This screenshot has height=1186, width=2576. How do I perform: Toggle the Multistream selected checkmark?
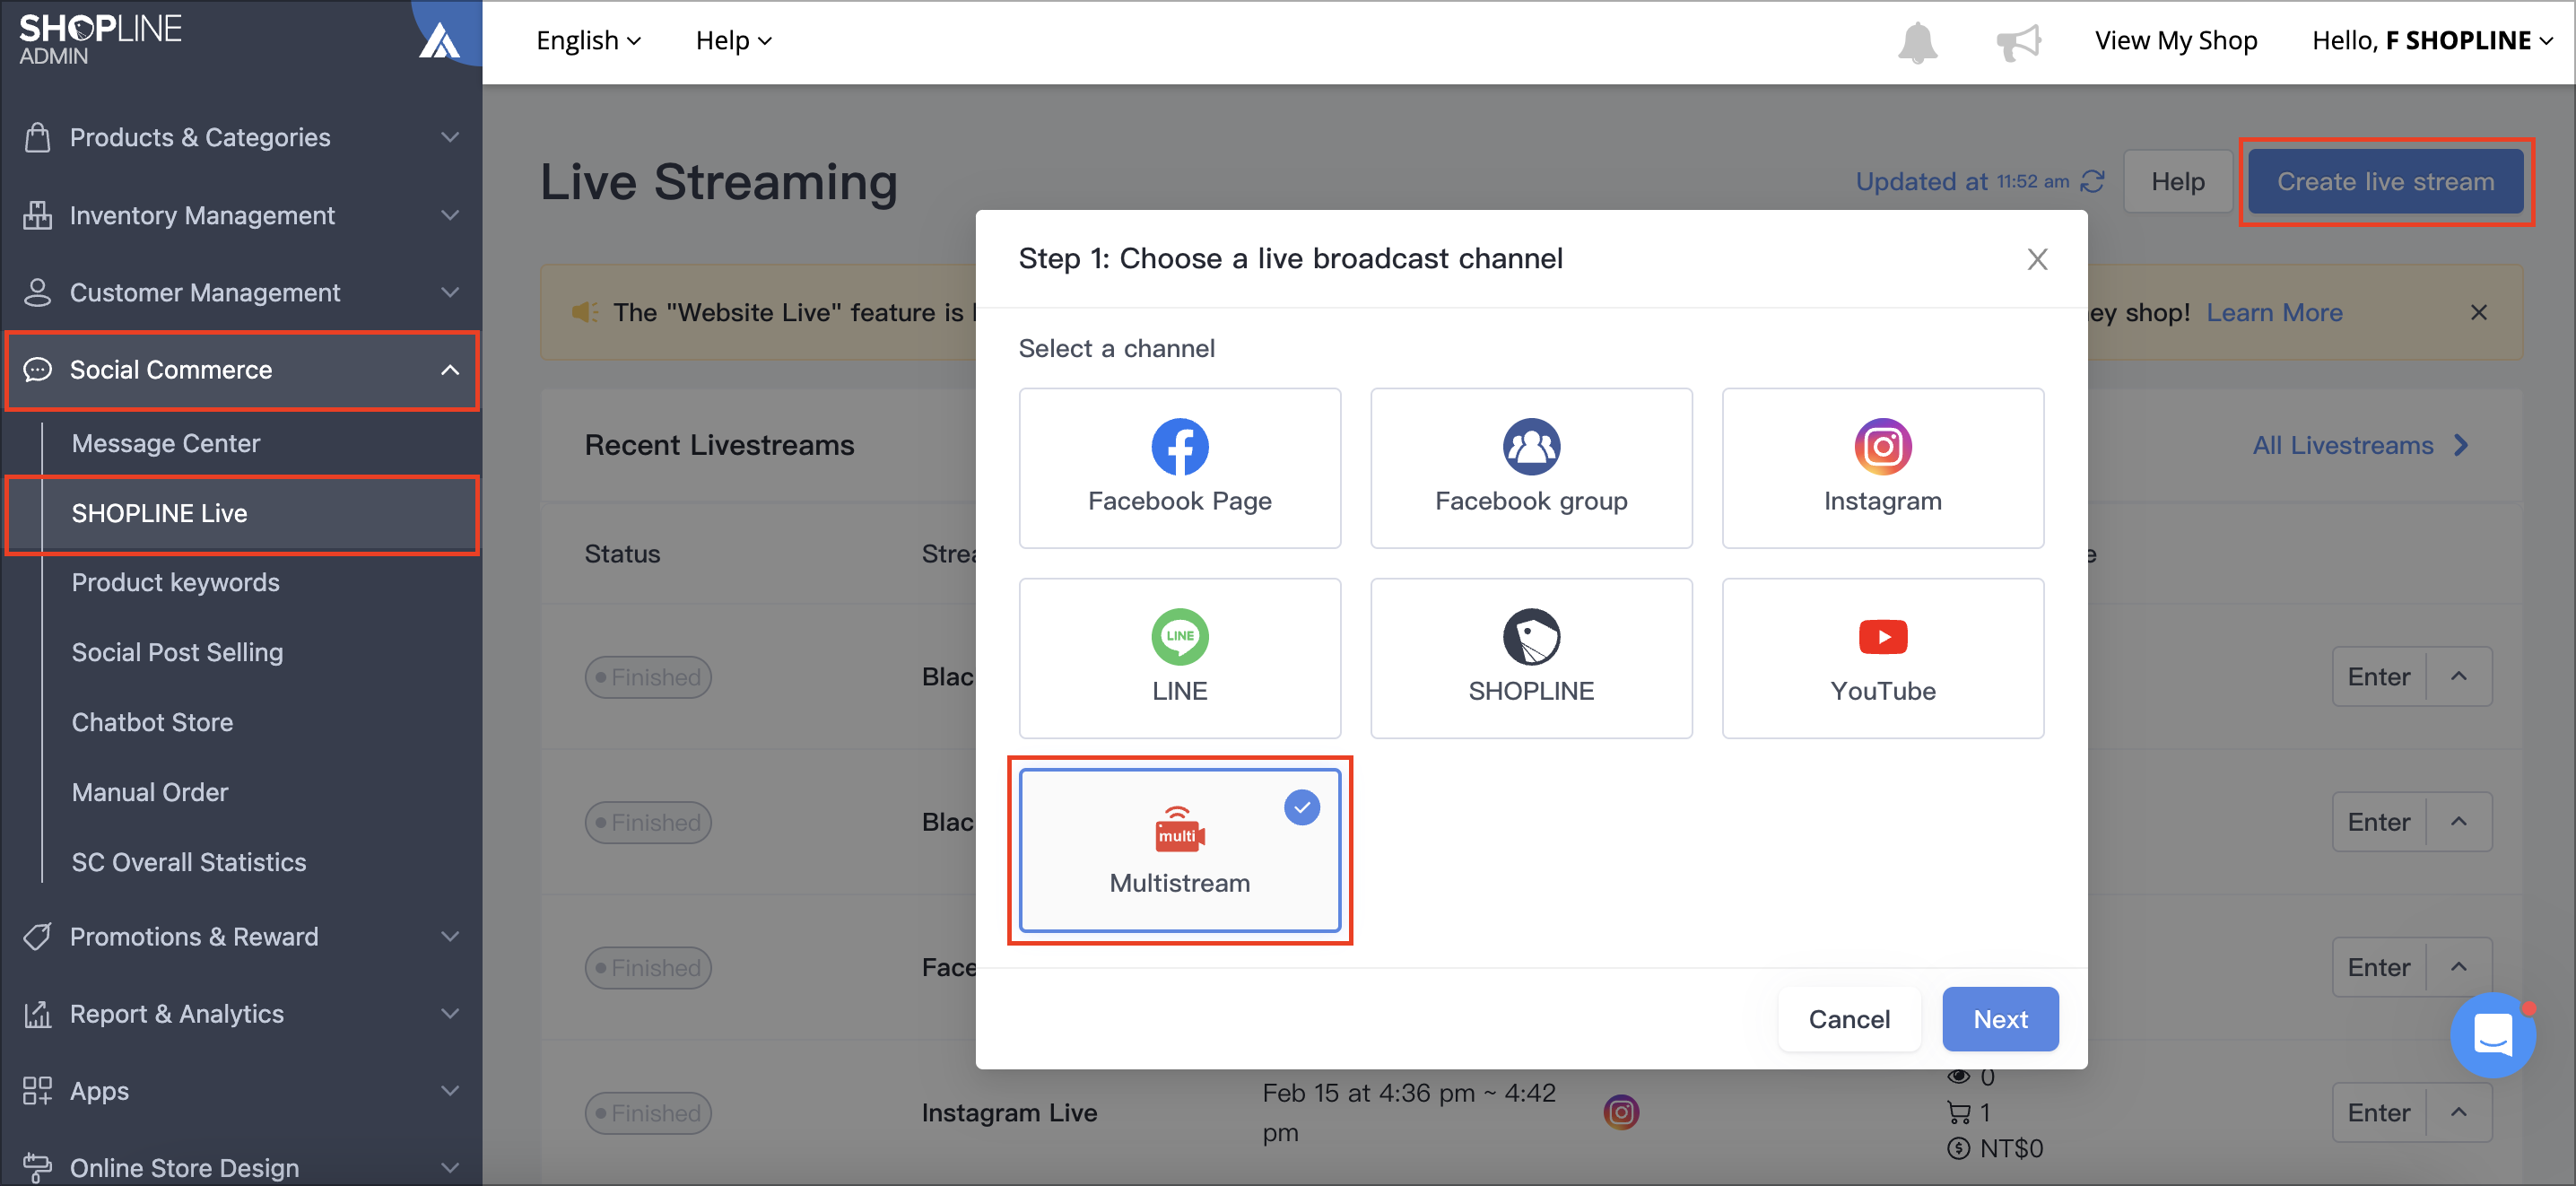coord(1301,807)
